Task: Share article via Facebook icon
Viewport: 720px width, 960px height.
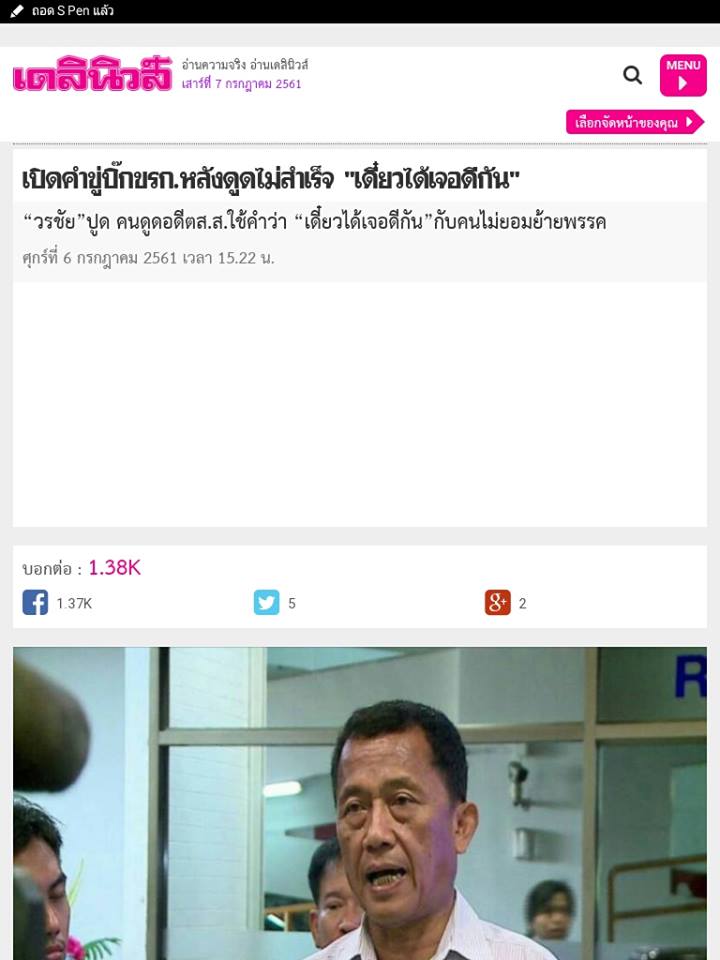Action: coord(35,602)
